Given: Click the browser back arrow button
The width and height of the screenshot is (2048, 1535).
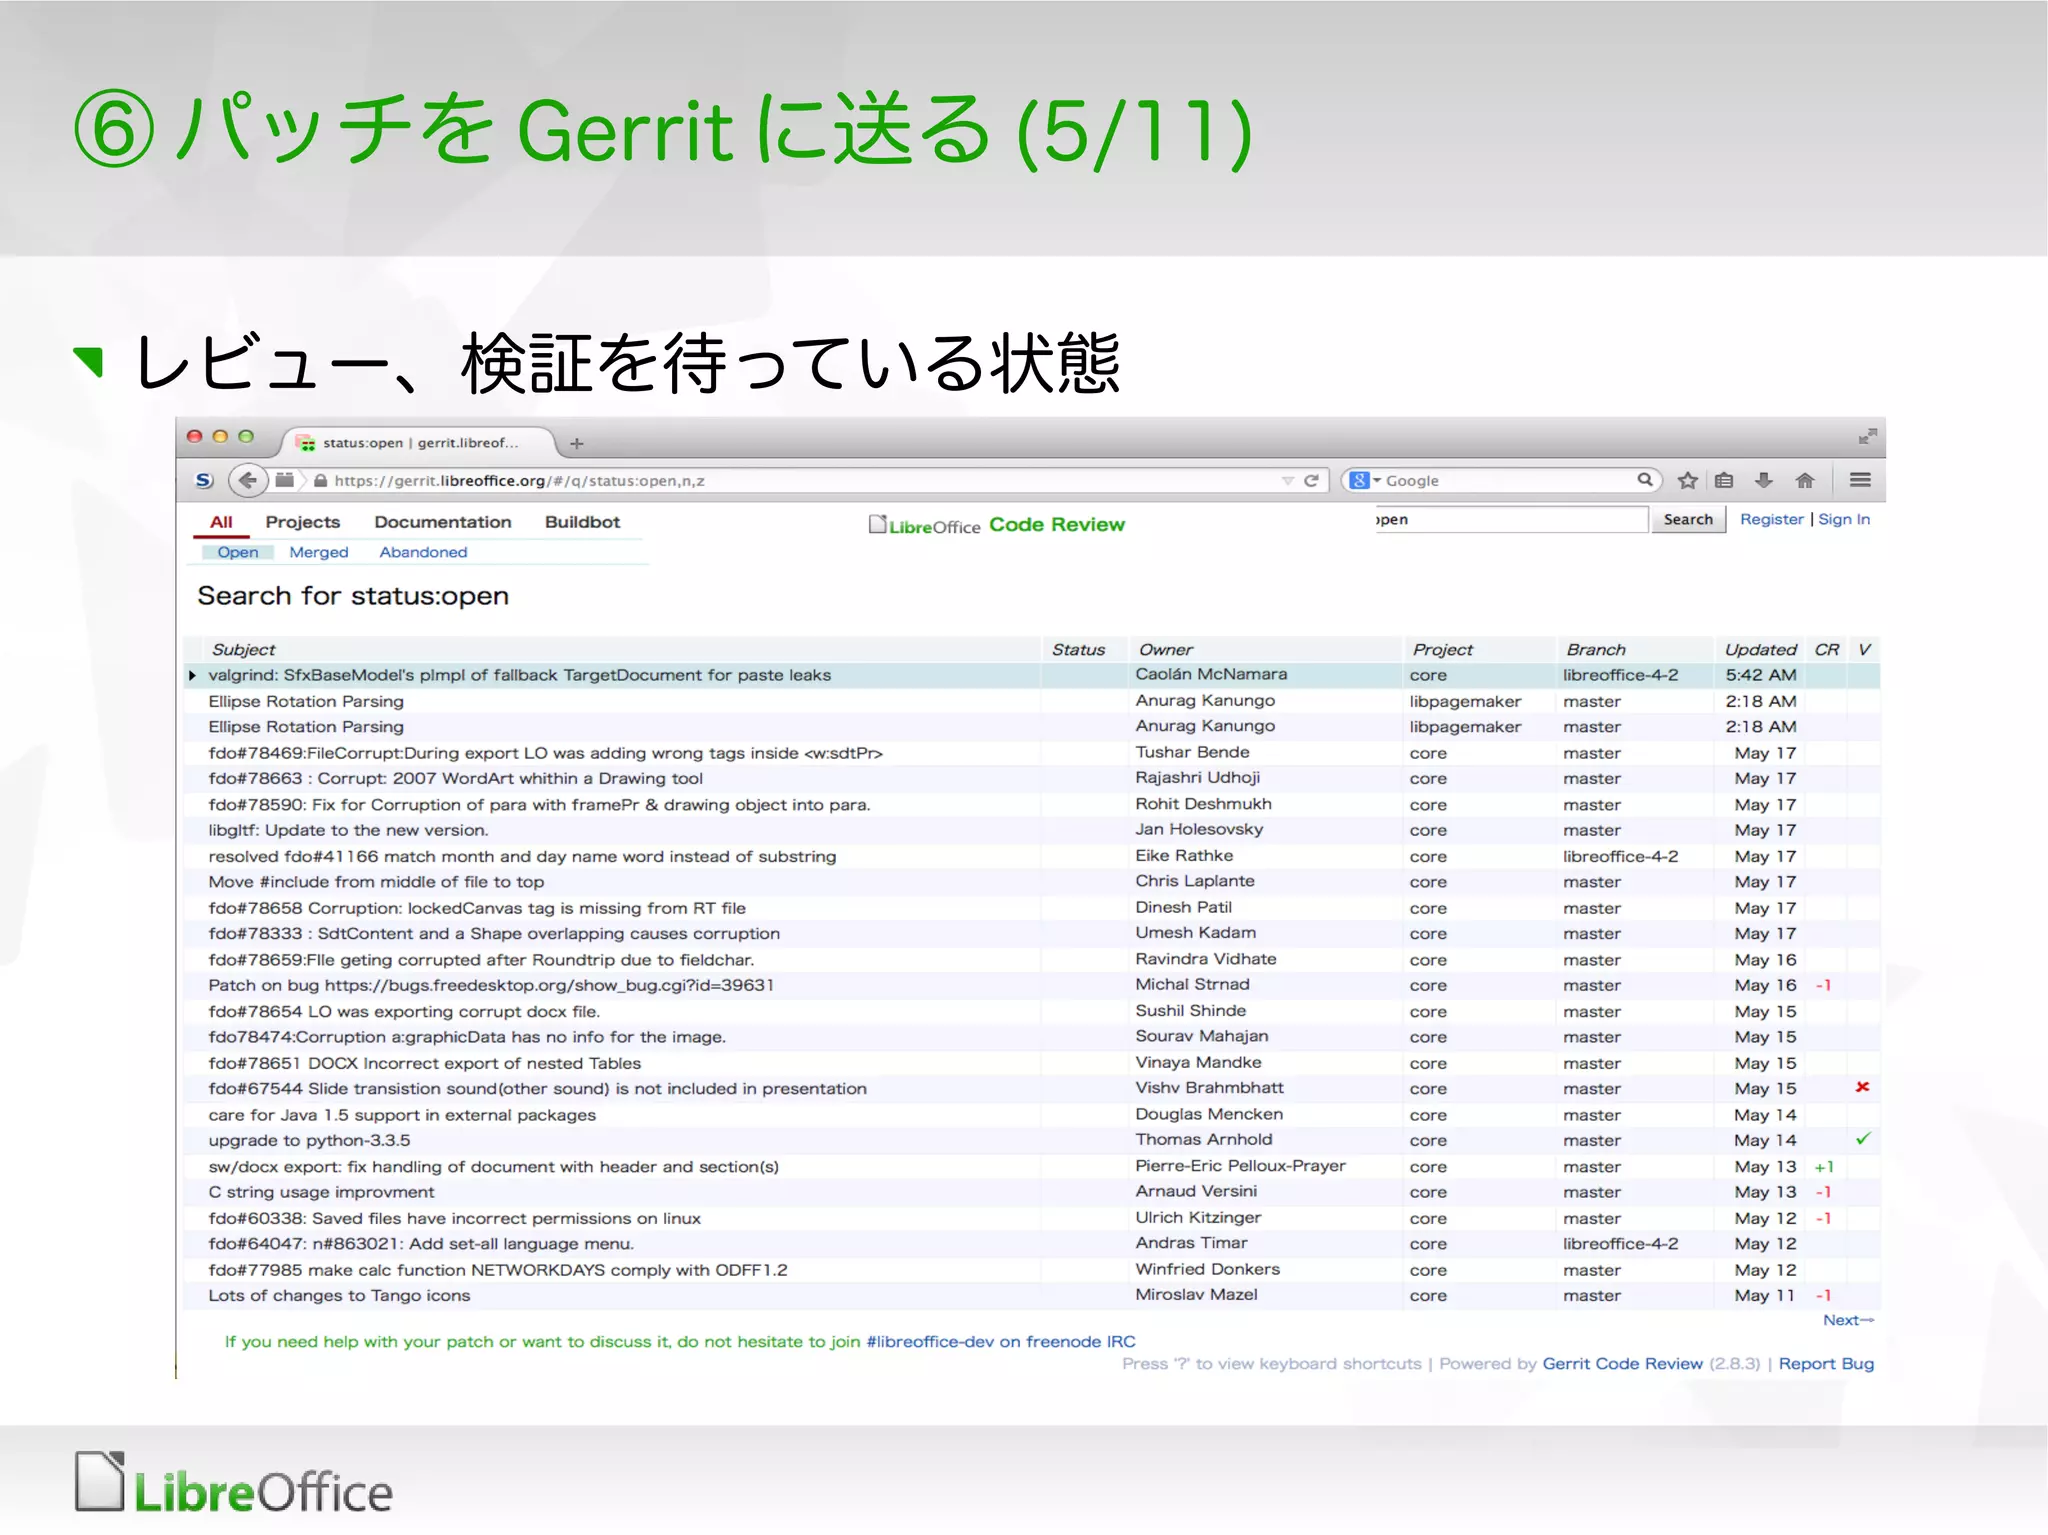Looking at the screenshot, I should click(x=247, y=480).
